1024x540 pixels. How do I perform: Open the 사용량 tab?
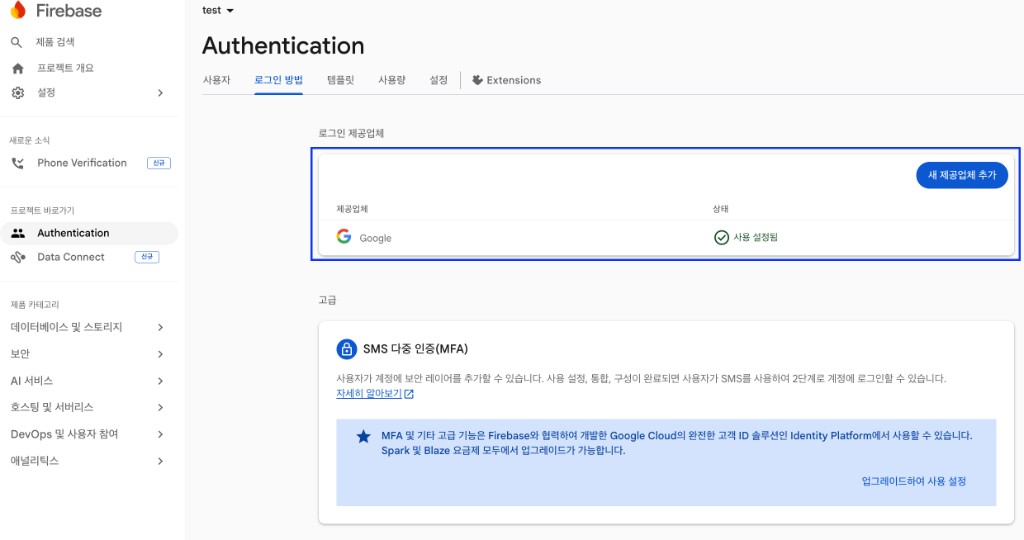pos(391,80)
